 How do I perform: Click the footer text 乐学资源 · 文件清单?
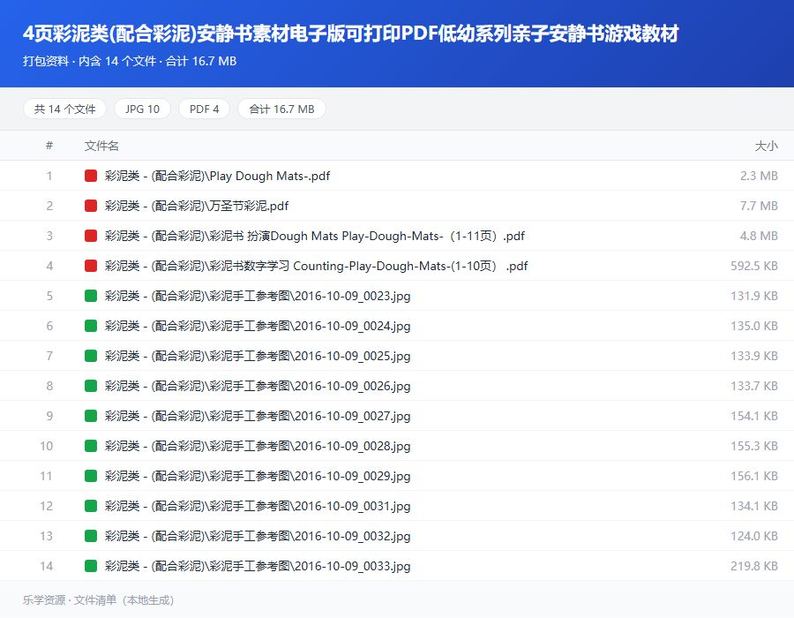pyautogui.click(x=98, y=600)
